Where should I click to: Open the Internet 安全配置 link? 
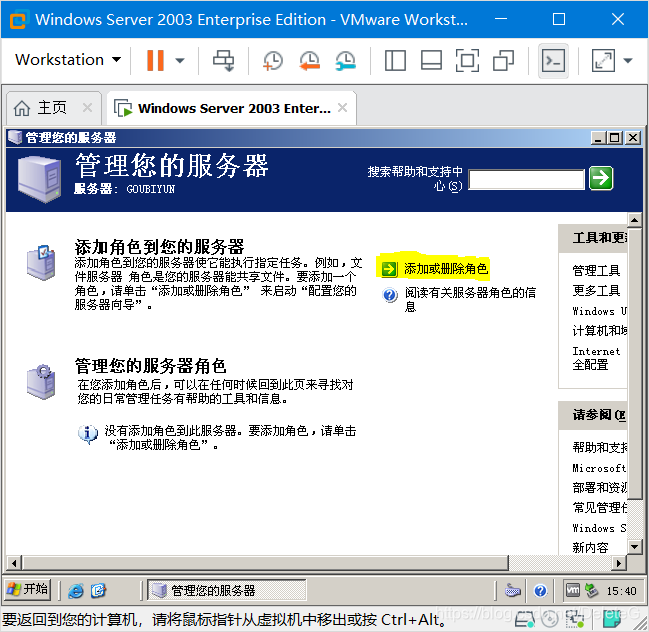click(596, 358)
